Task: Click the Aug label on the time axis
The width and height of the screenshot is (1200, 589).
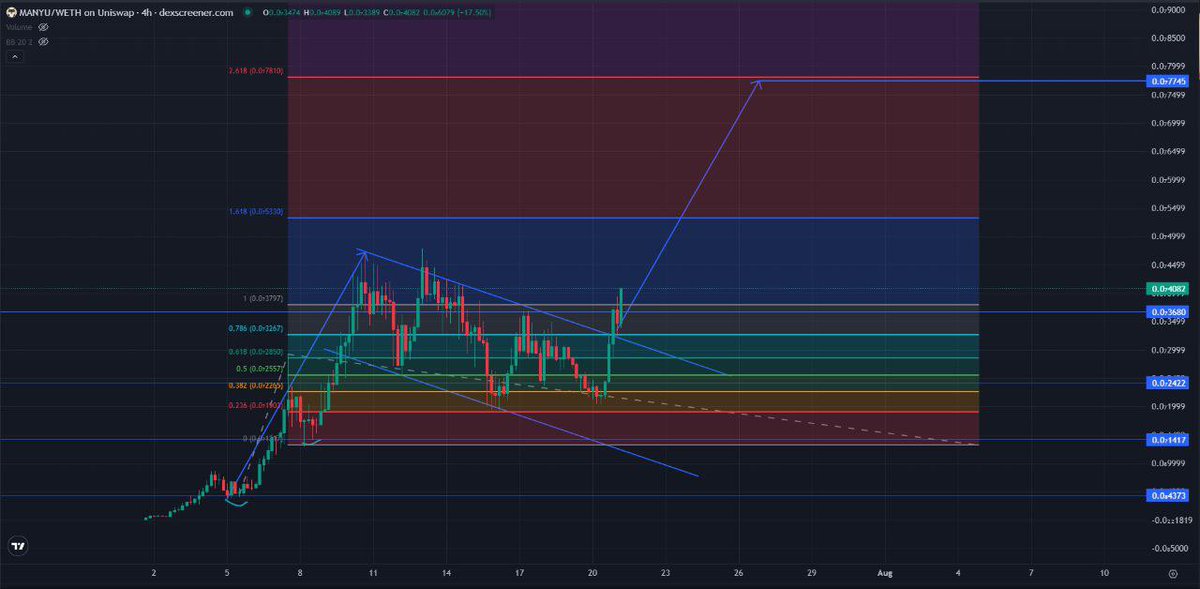Action: (885, 574)
